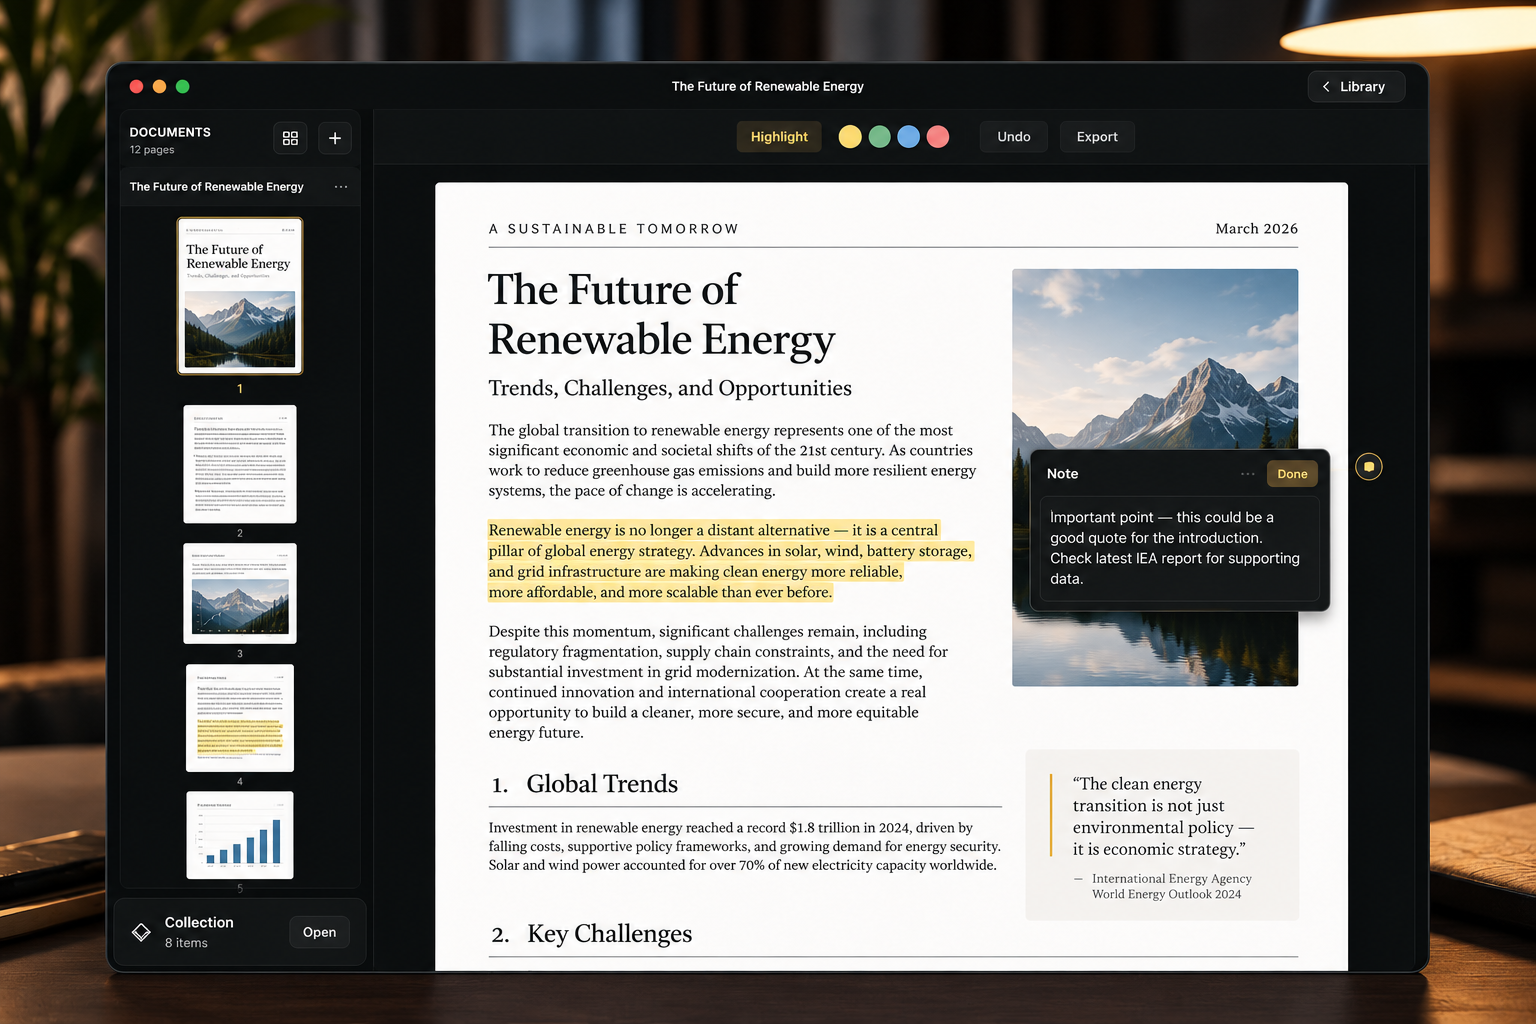Pick the red highlight color
Screen dimensions: 1536x1024
[x=938, y=137]
